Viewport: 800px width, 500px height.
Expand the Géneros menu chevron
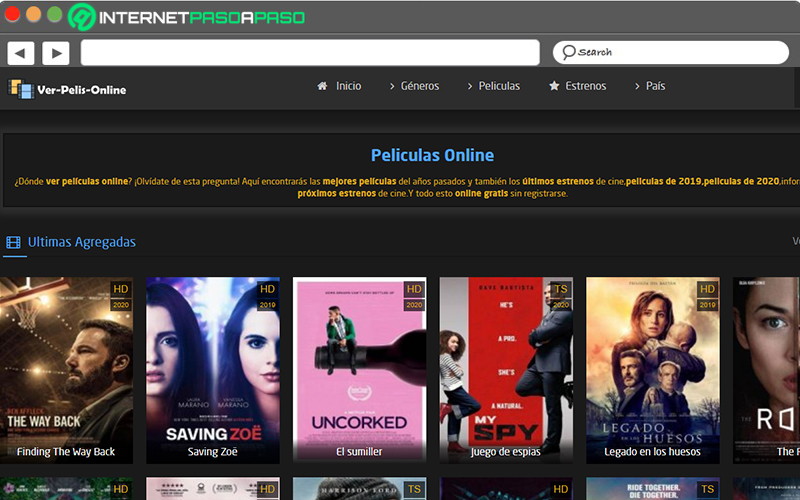click(x=392, y=86)
